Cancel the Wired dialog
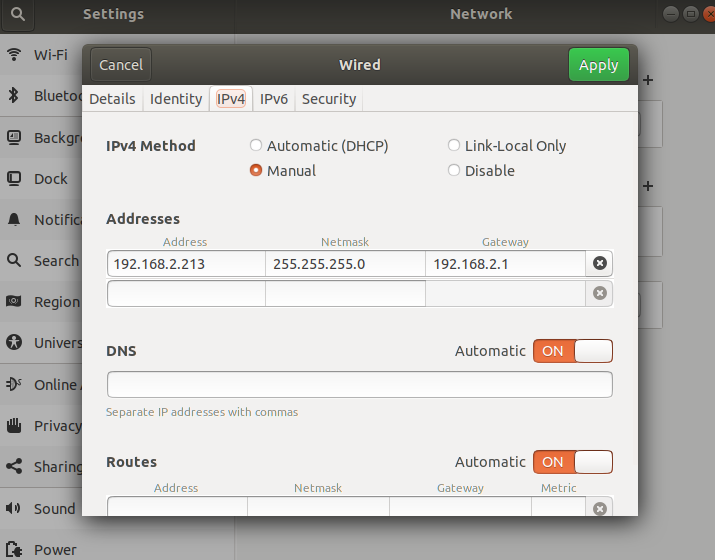The width and height of the screenshot is (715, 560). click(x=121, y=65)
